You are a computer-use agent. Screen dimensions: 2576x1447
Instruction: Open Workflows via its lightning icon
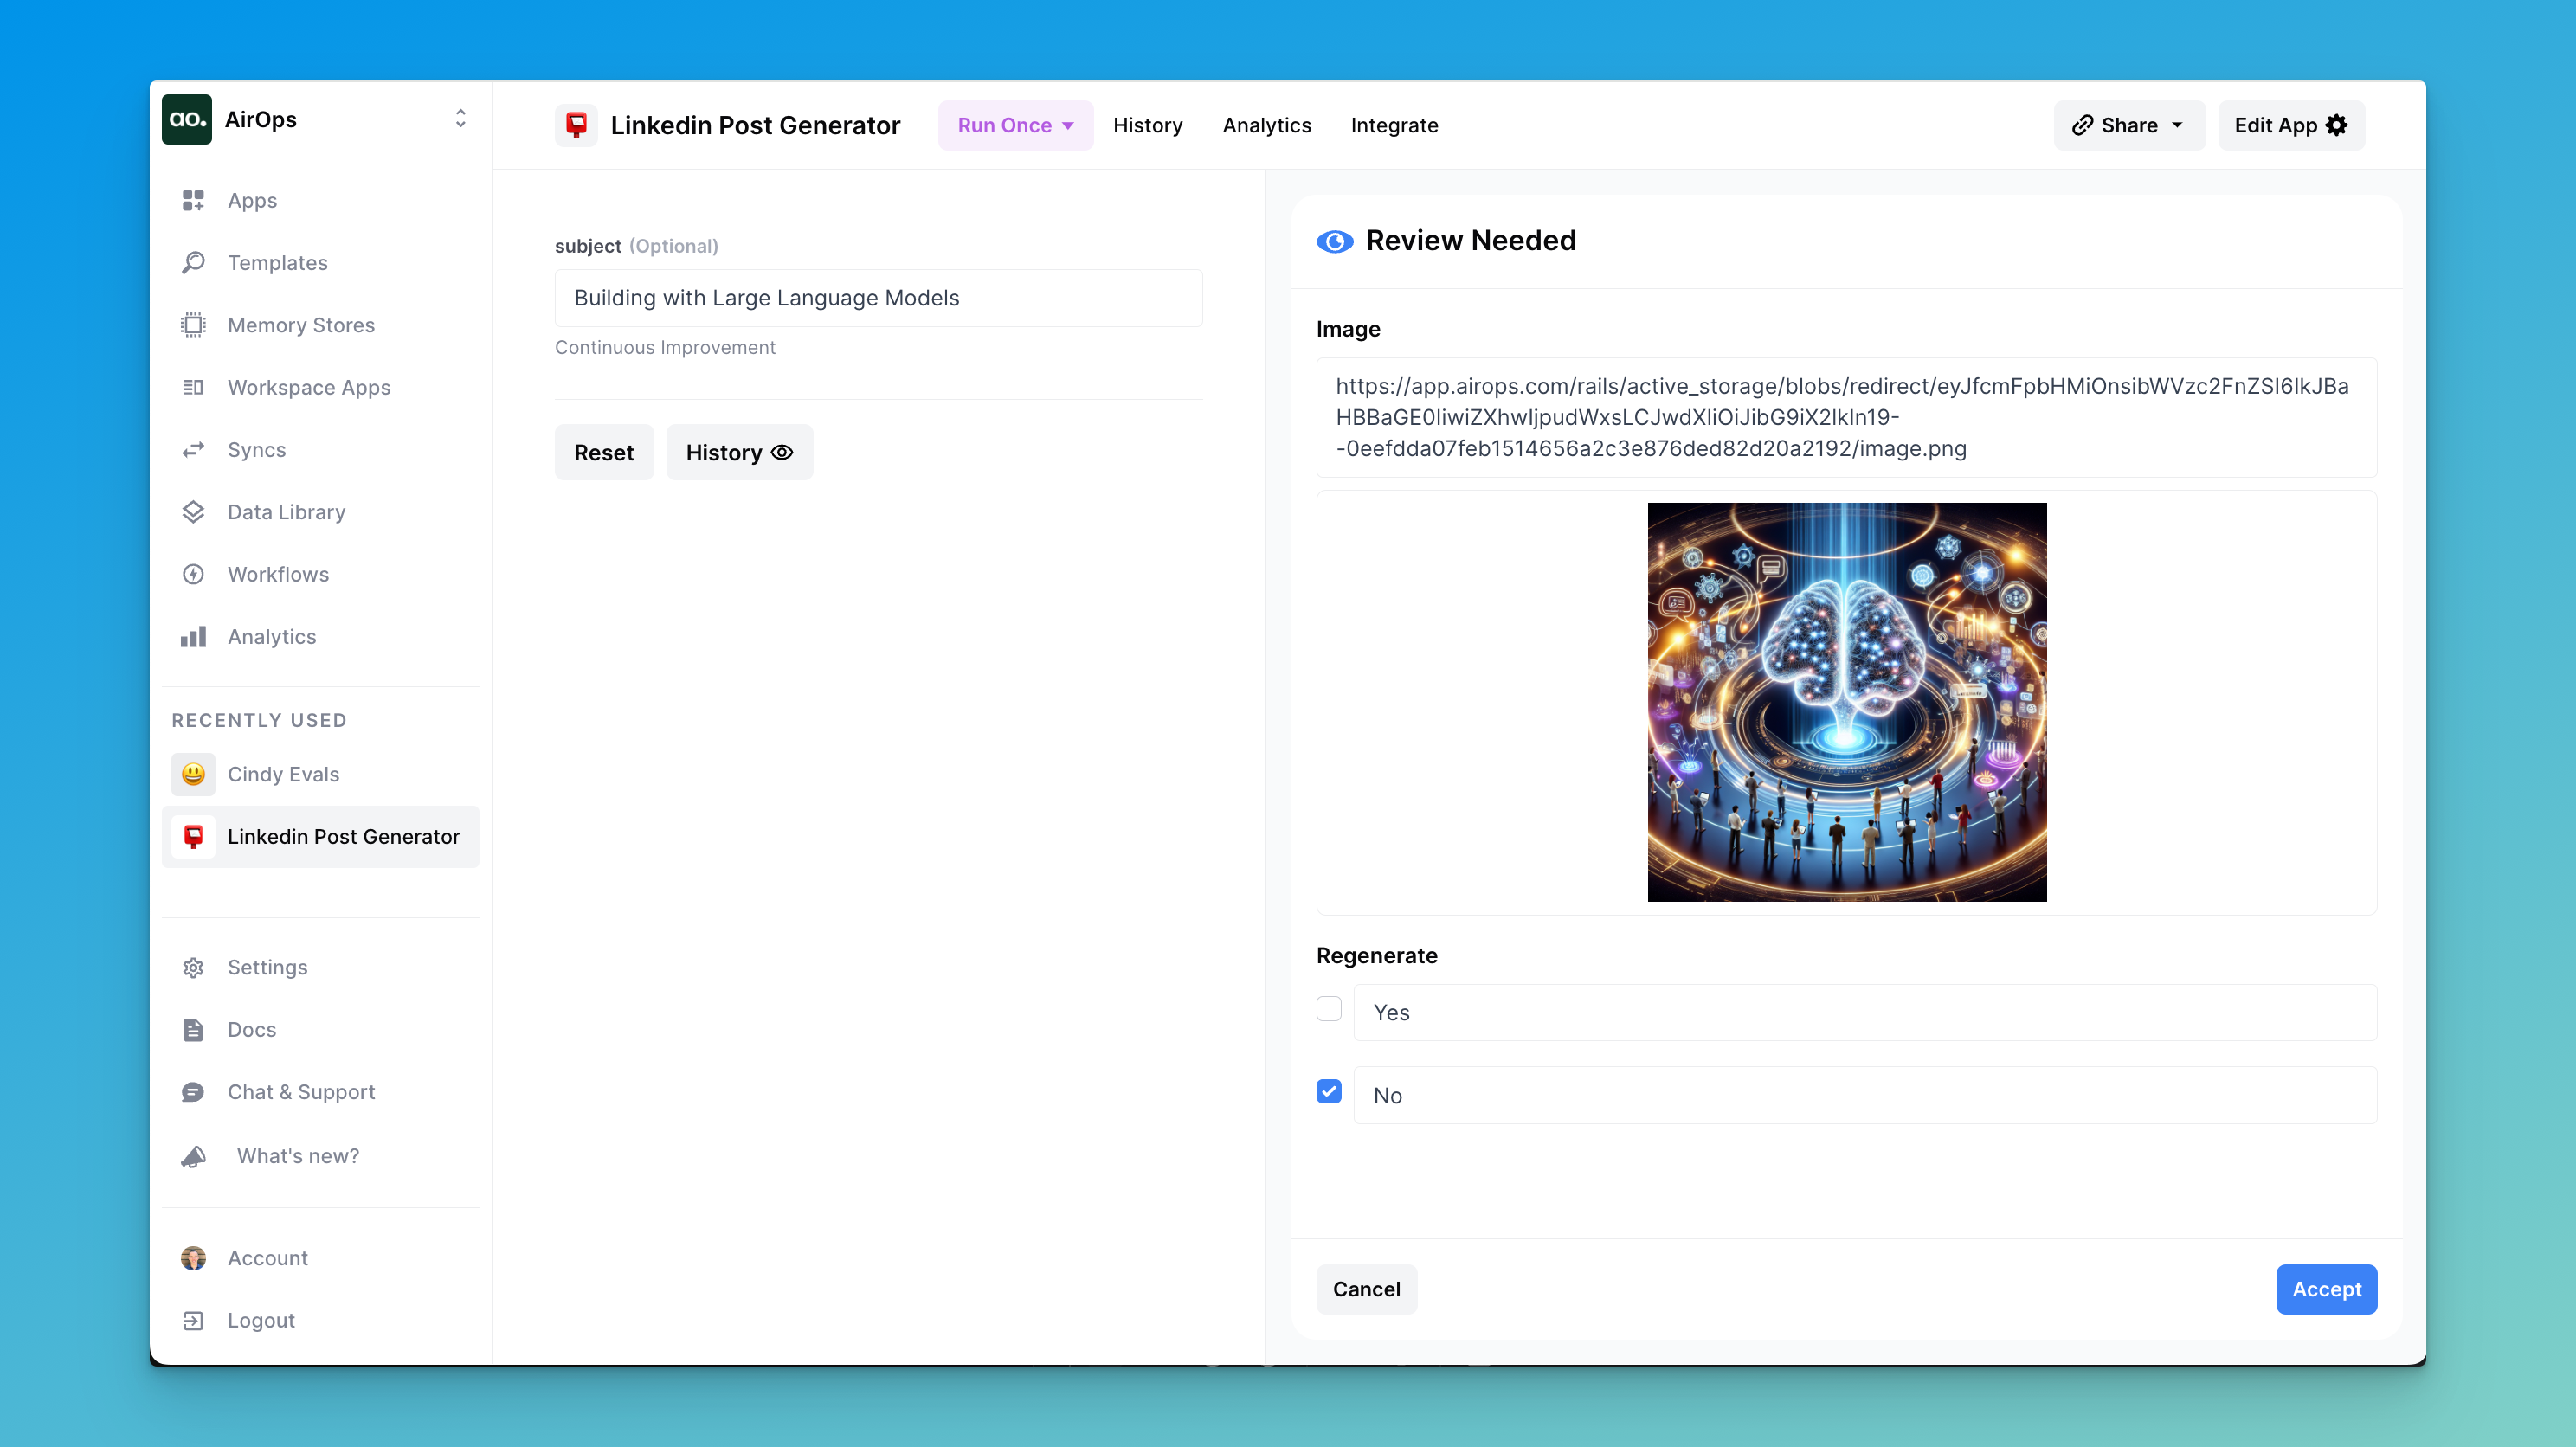(x=193, y=574)
